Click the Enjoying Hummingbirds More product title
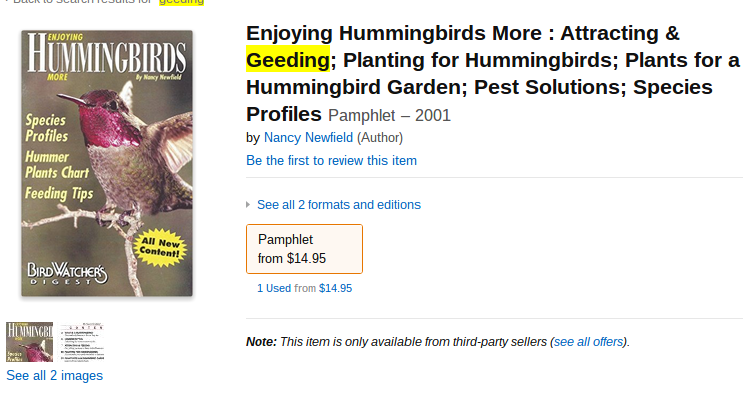The width and height of the screenshot is (743, 394). click(x=493, y=73)
